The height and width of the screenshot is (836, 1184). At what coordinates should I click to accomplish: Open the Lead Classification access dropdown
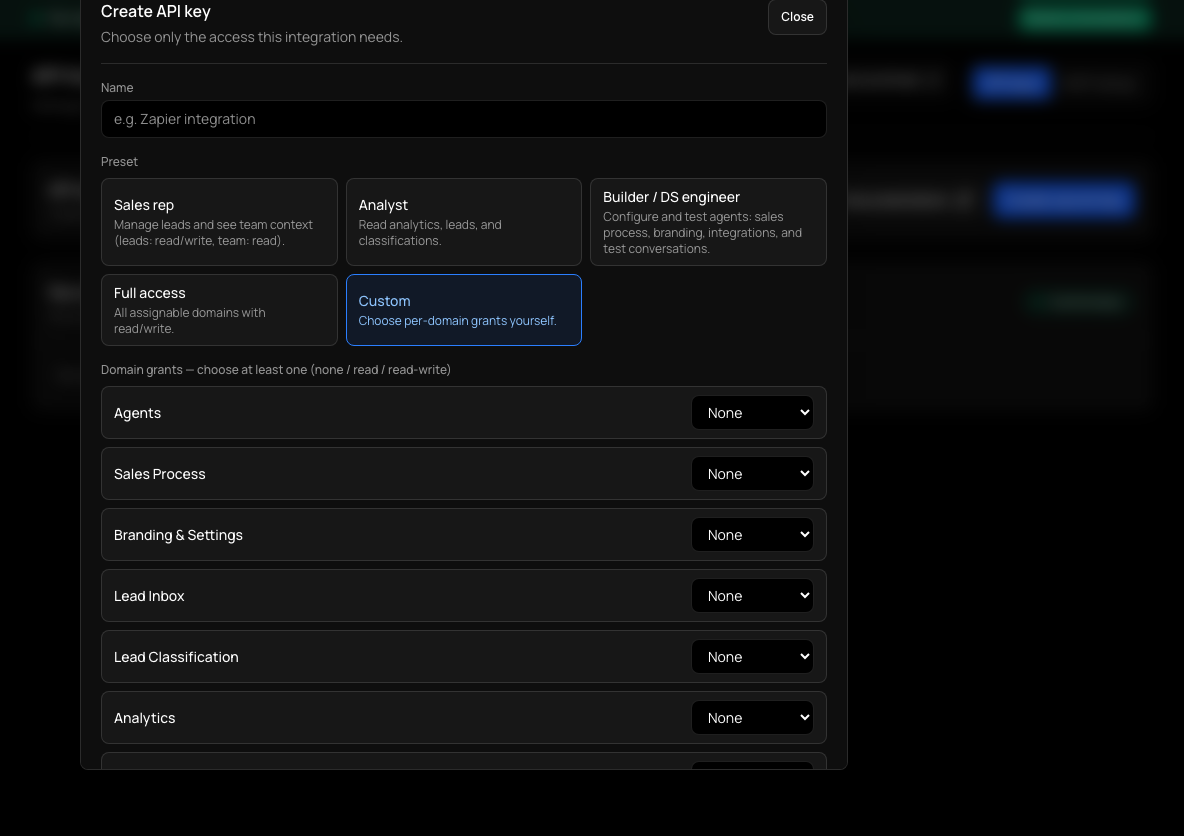tap(752, 658)
